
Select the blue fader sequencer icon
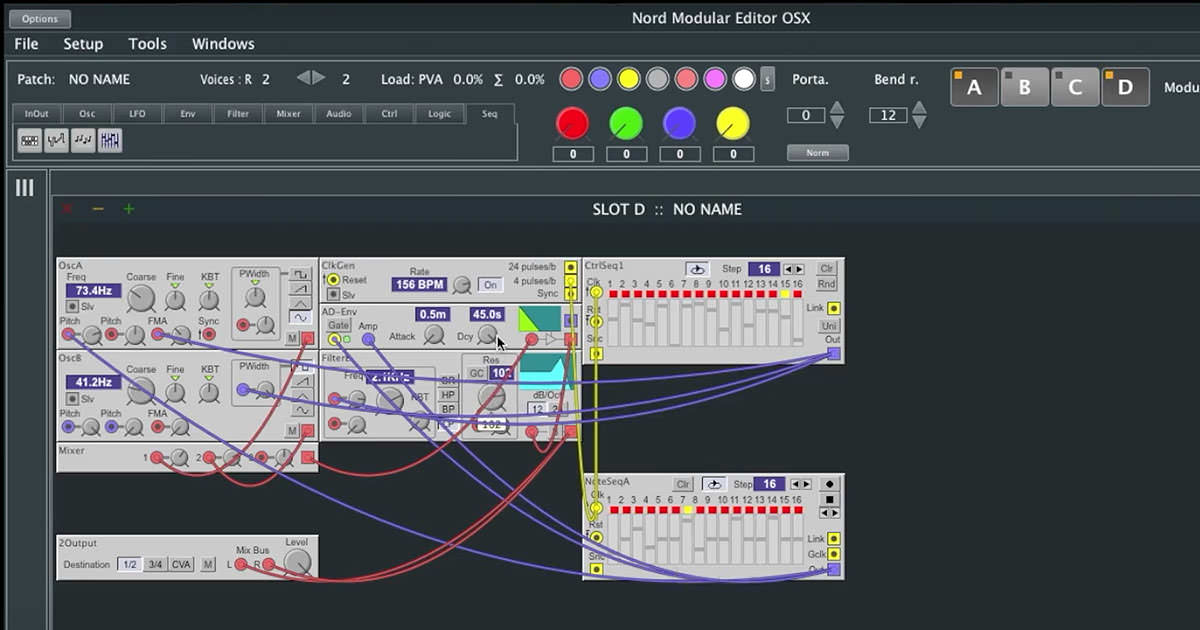click(x=111, y=141)
